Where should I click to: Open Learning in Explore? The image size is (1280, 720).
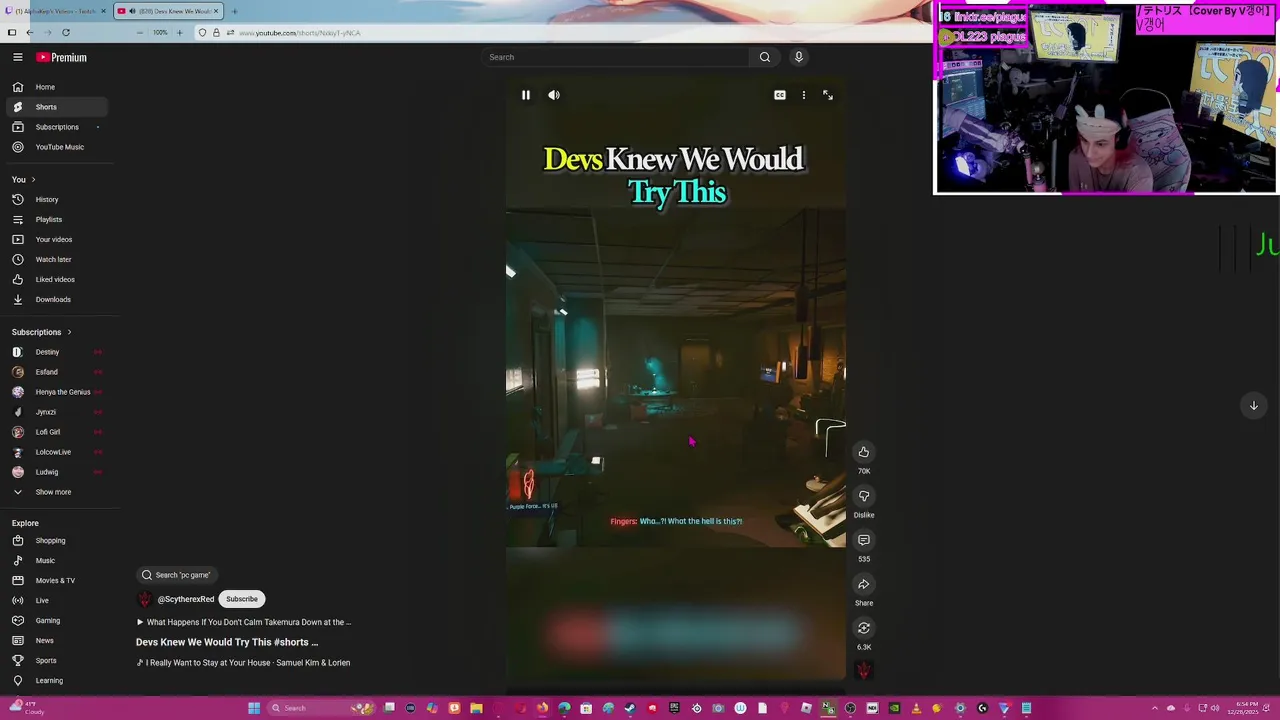point(59,681)
